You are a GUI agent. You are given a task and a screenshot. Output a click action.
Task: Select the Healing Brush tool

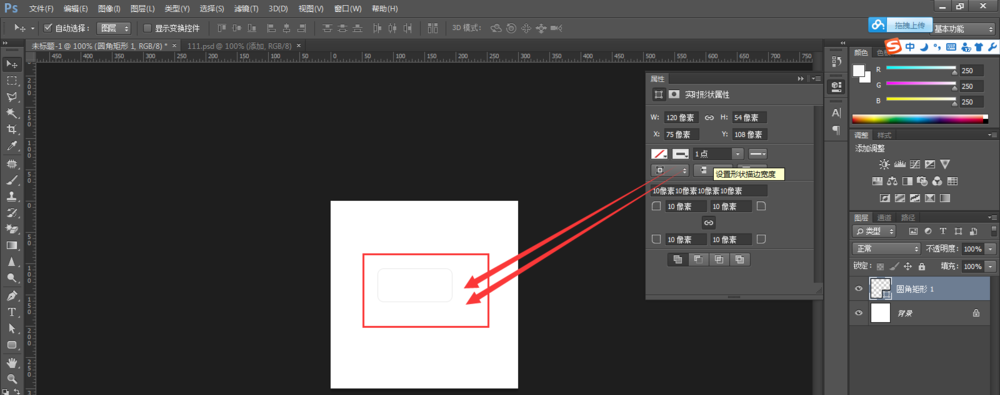point(11,164)
